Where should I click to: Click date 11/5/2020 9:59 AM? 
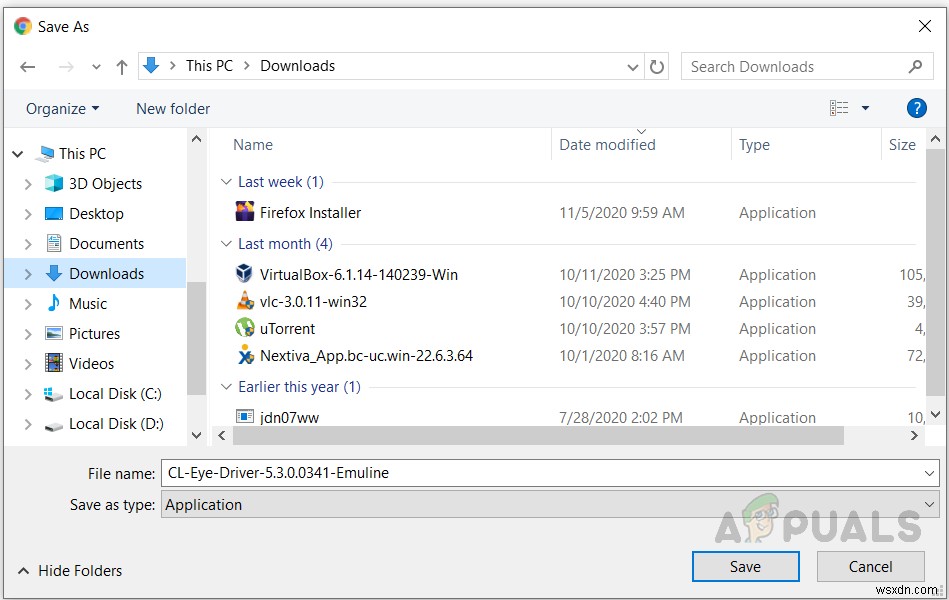pos(622,213)
